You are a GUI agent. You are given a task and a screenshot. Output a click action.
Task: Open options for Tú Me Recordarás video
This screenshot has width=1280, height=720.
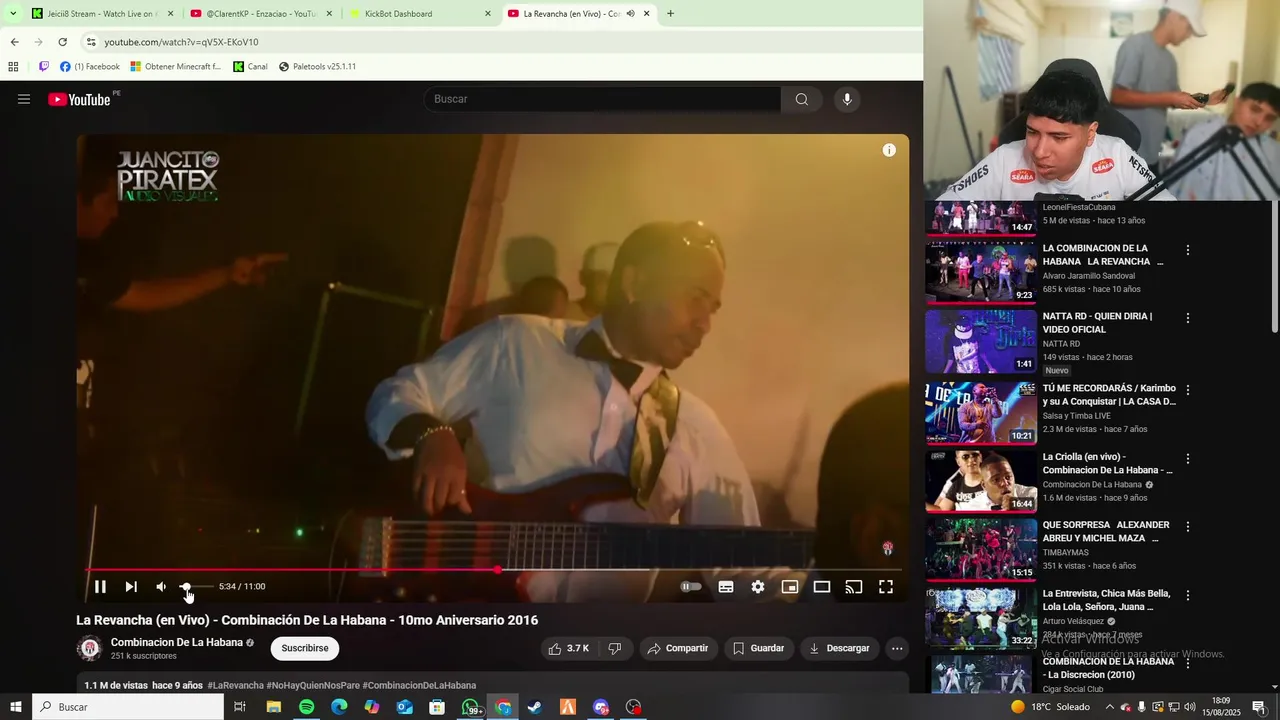(x=1188, y=390)
